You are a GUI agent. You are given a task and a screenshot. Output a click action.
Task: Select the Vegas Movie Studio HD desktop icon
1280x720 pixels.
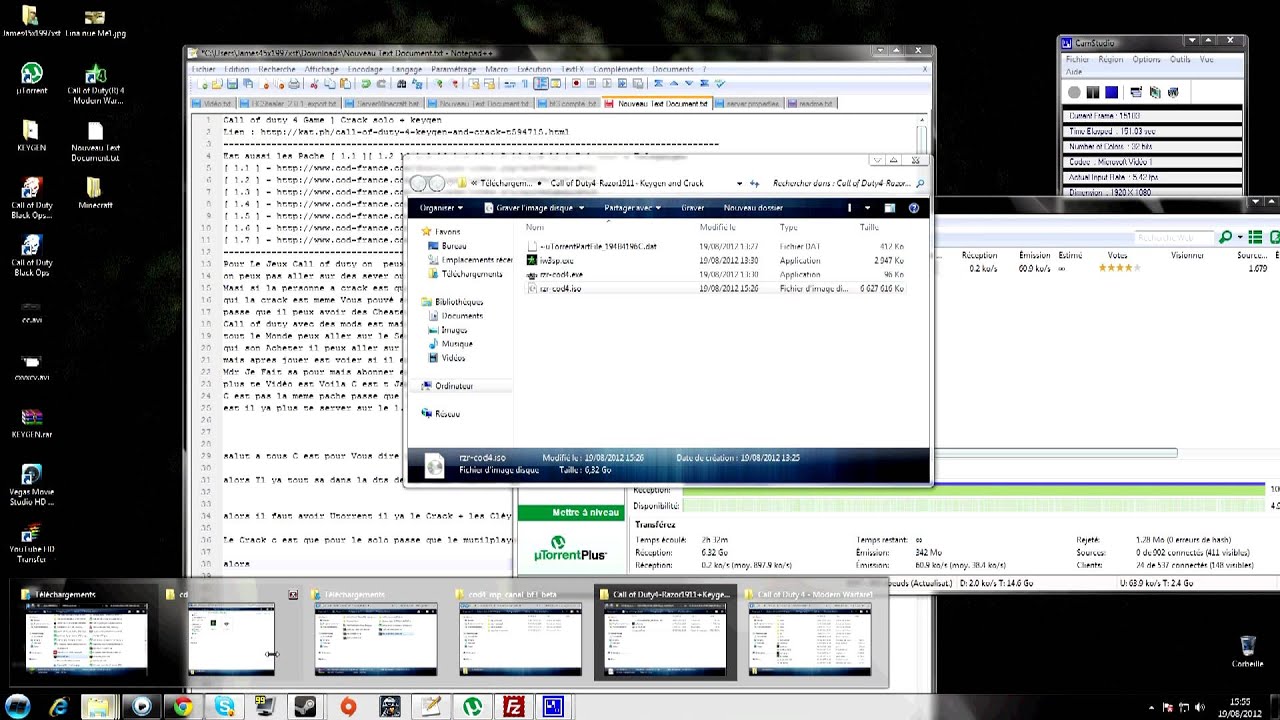coord(32,485)
